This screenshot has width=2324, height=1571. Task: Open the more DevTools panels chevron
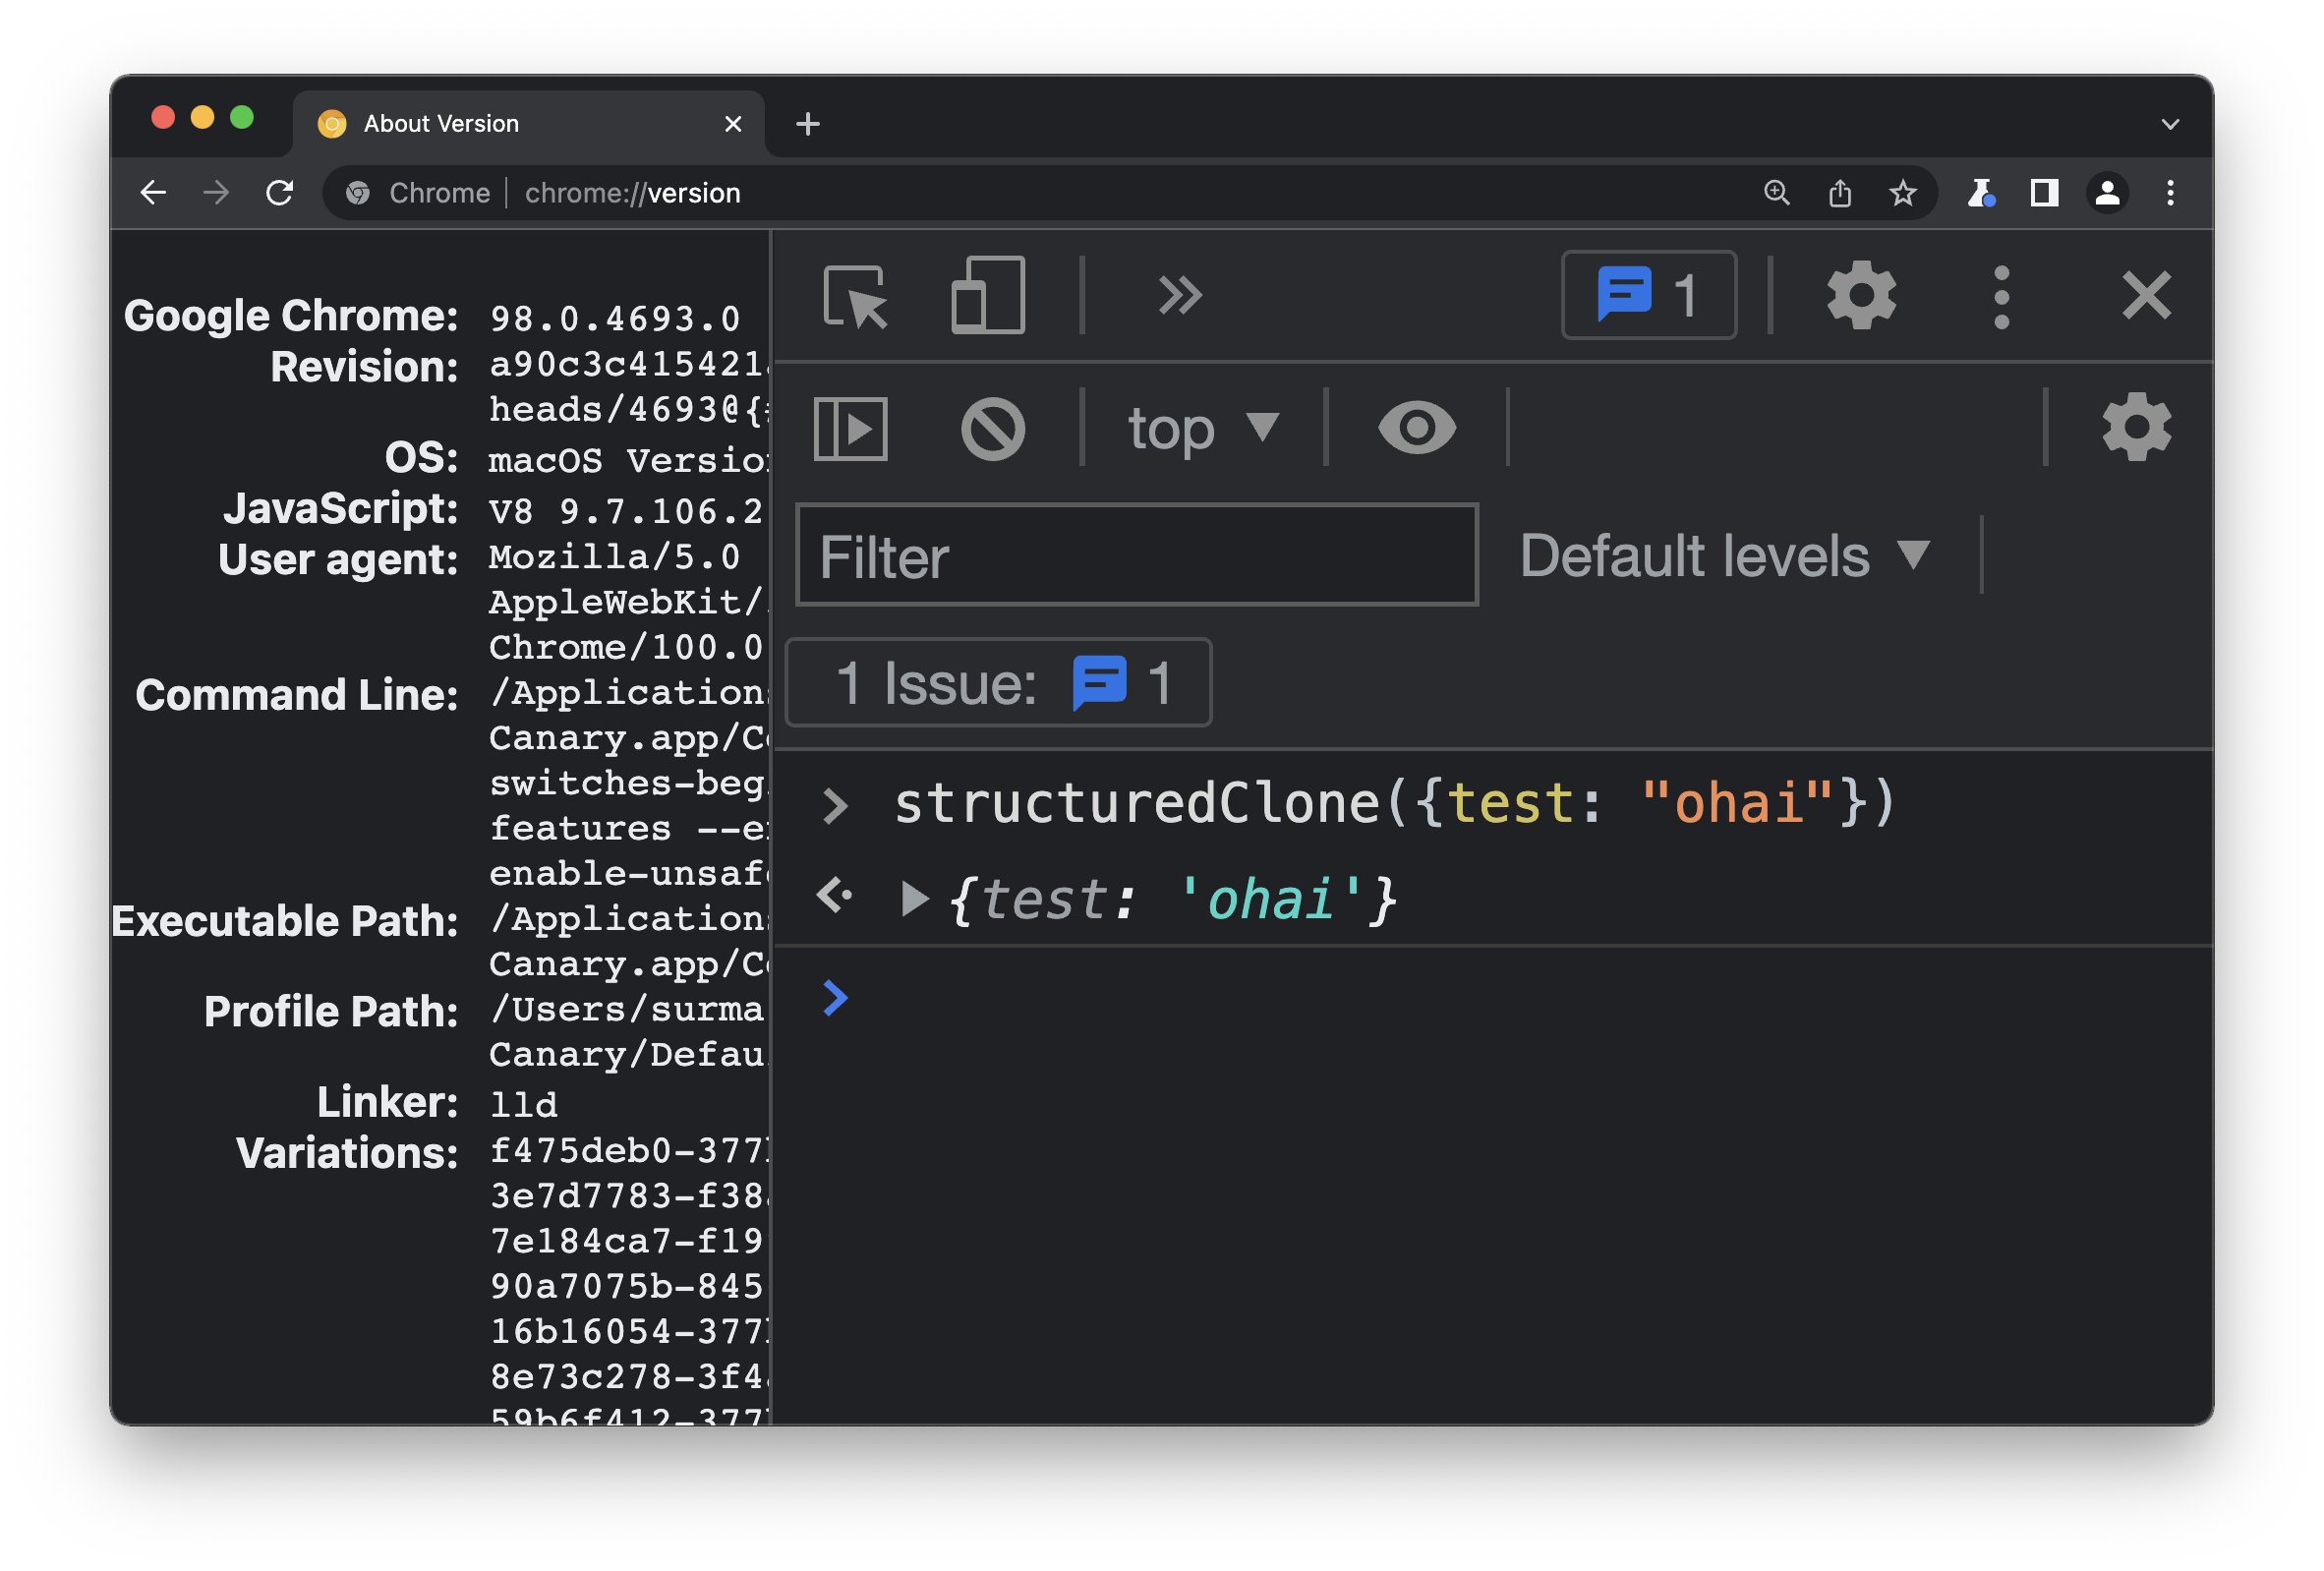coord(1181,294)
